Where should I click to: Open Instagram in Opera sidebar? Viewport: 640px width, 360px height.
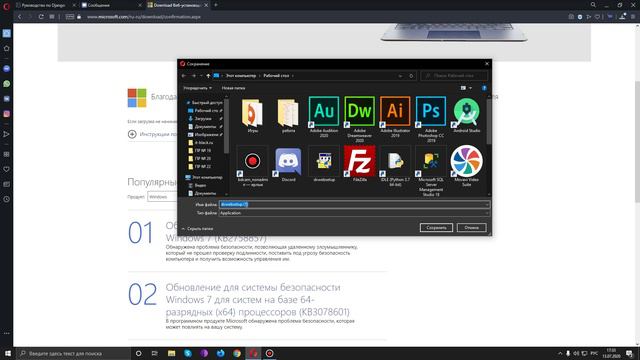click(x=7, y=114)
